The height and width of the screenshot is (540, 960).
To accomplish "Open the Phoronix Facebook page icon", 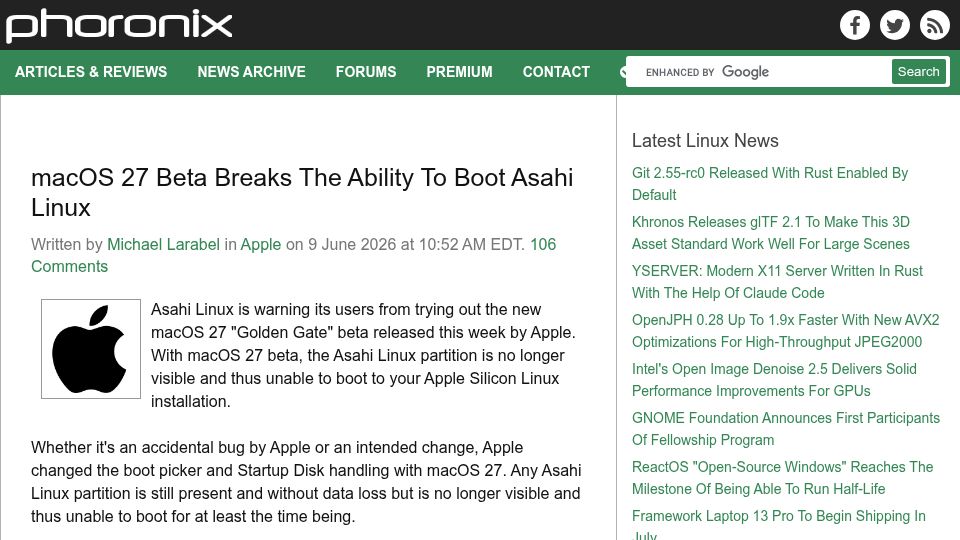I will pyautogui.click(x=855, y=25).
